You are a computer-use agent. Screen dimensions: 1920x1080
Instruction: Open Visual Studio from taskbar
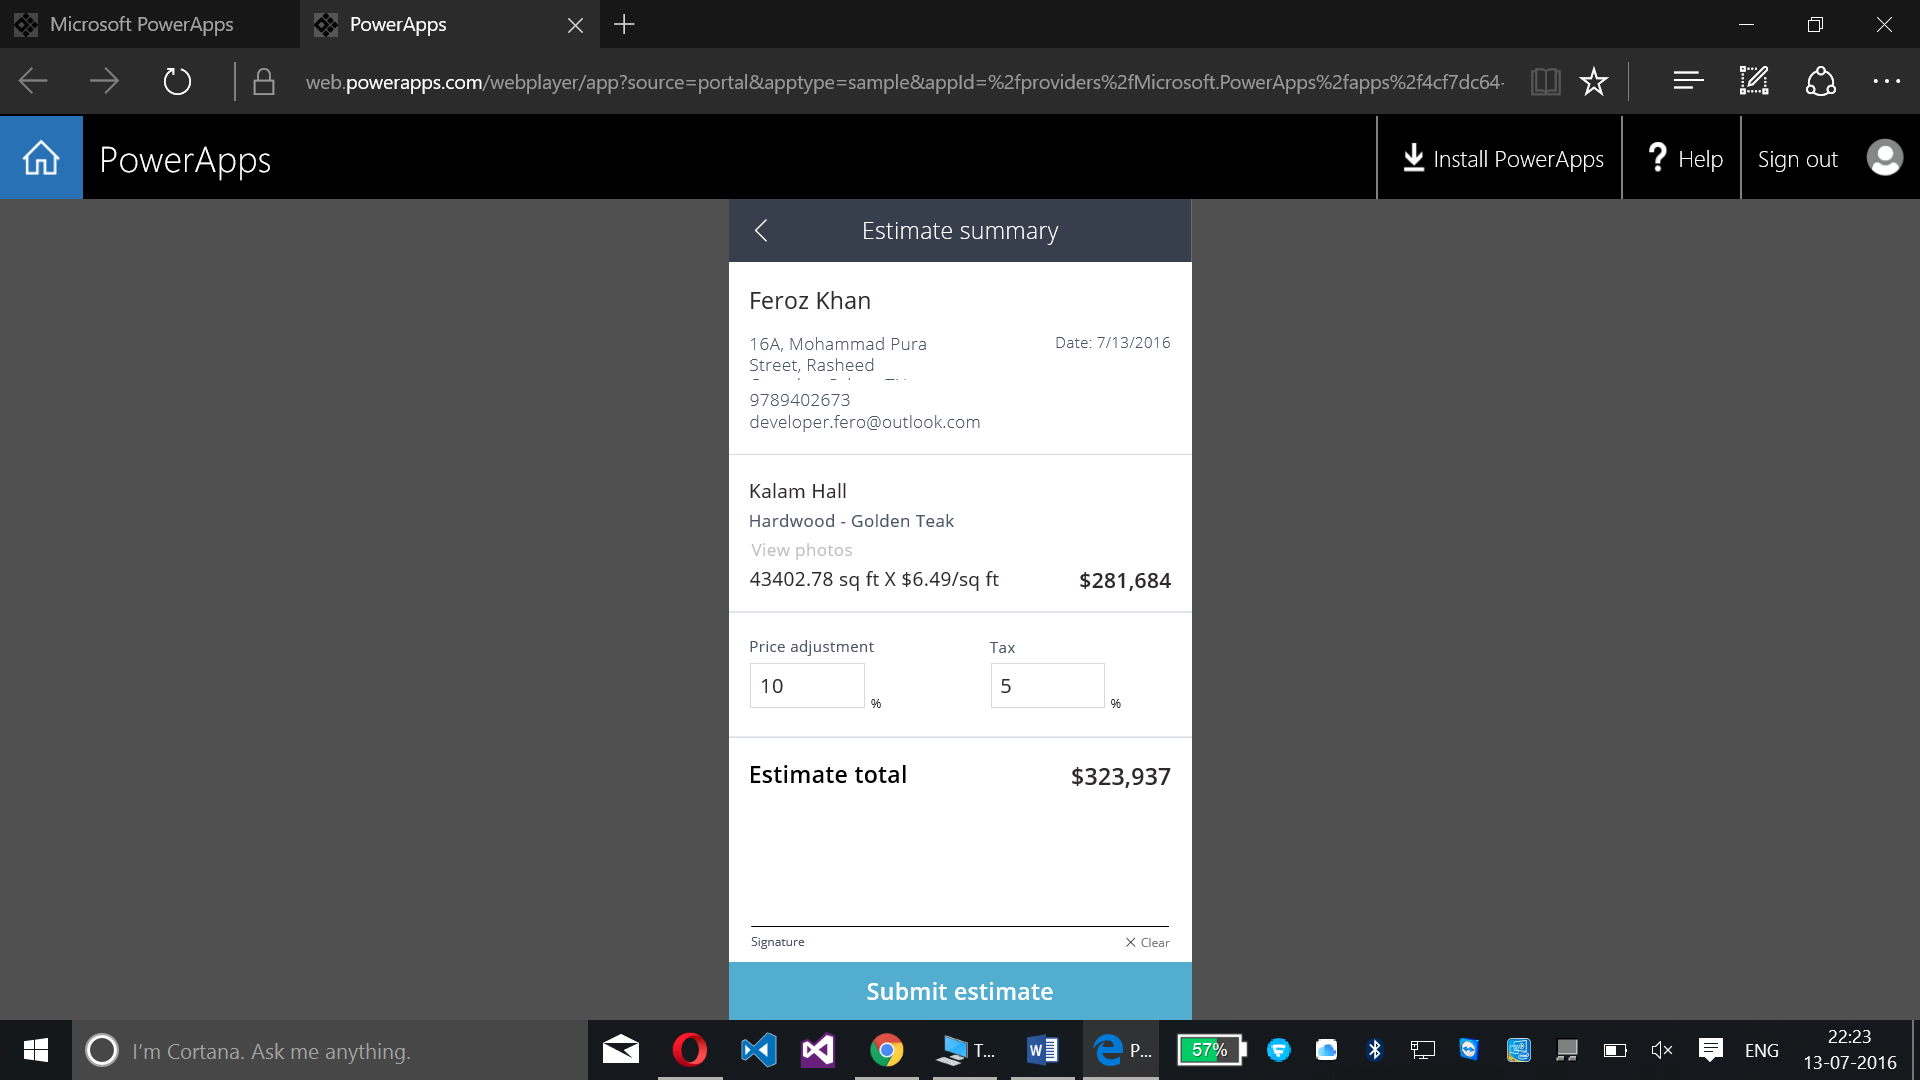[x=818, y=1050]
